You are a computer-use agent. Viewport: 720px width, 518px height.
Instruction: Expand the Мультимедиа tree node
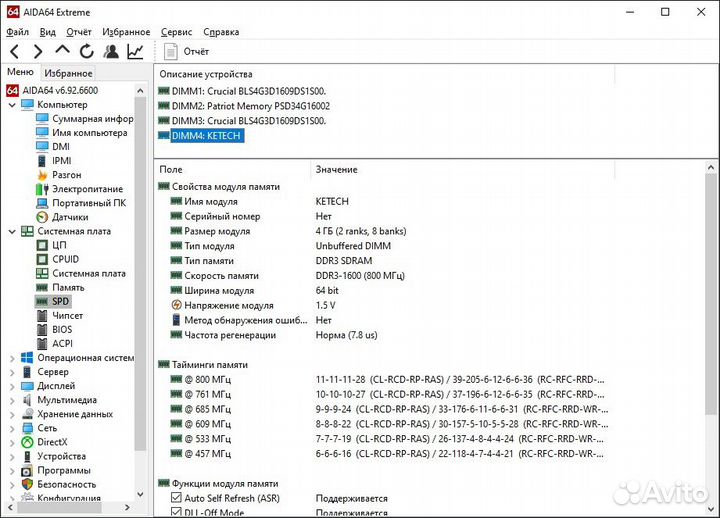(12, 400)
